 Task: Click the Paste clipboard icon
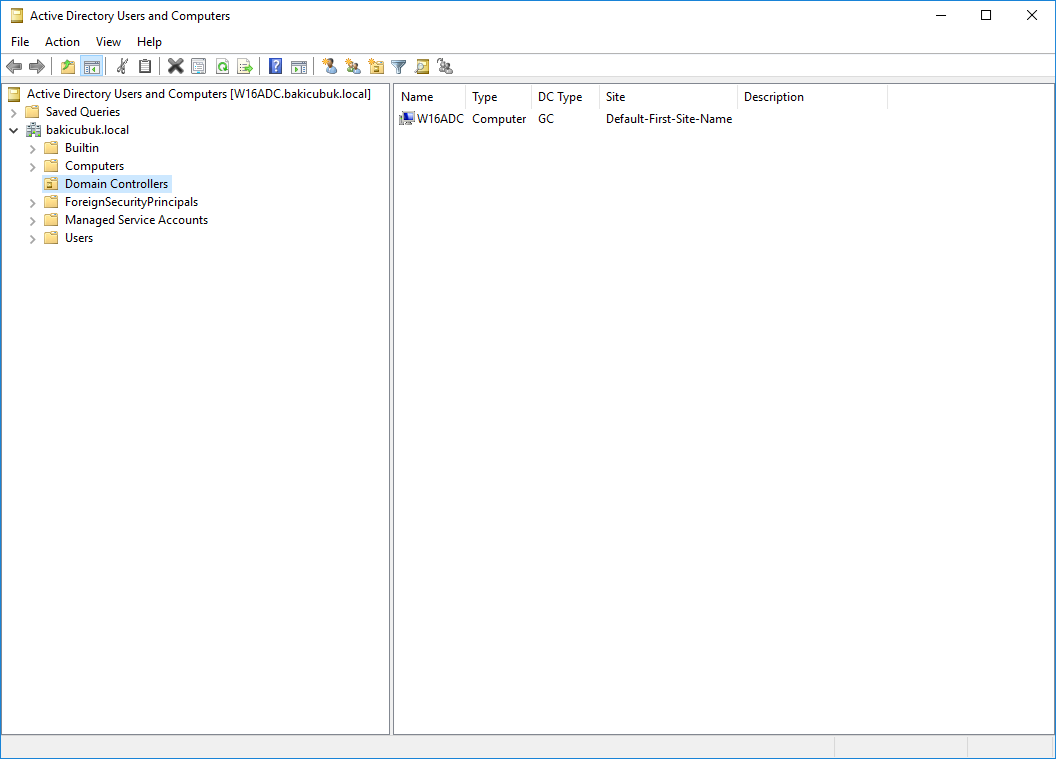pos(145,66)
